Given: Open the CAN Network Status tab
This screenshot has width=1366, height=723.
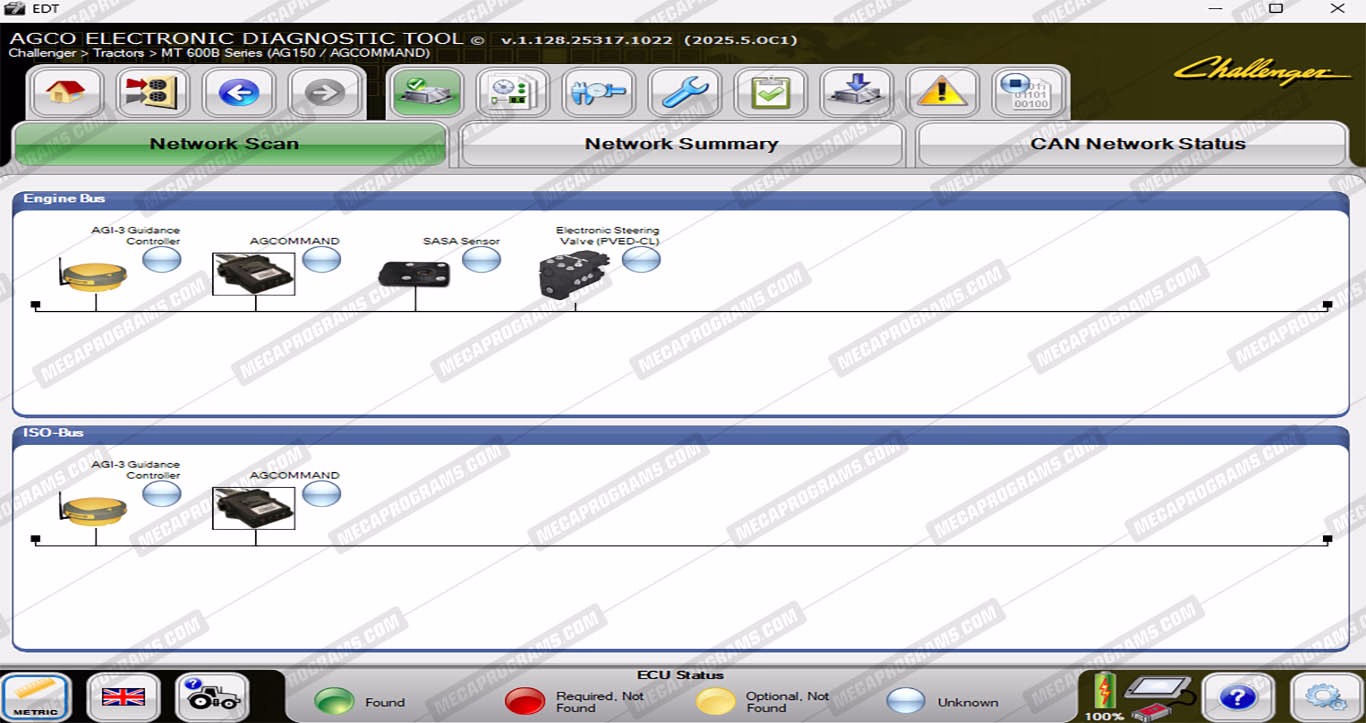Looking at the screenshot, I should click(1137, 144).
